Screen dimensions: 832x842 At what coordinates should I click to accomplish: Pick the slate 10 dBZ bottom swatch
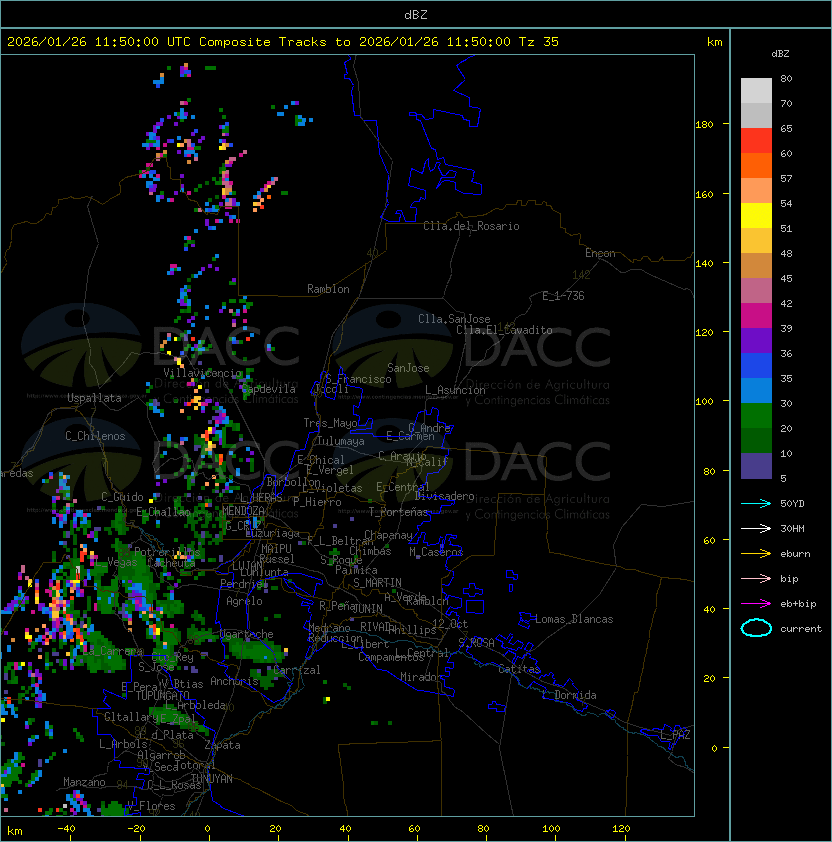point(756,466)
